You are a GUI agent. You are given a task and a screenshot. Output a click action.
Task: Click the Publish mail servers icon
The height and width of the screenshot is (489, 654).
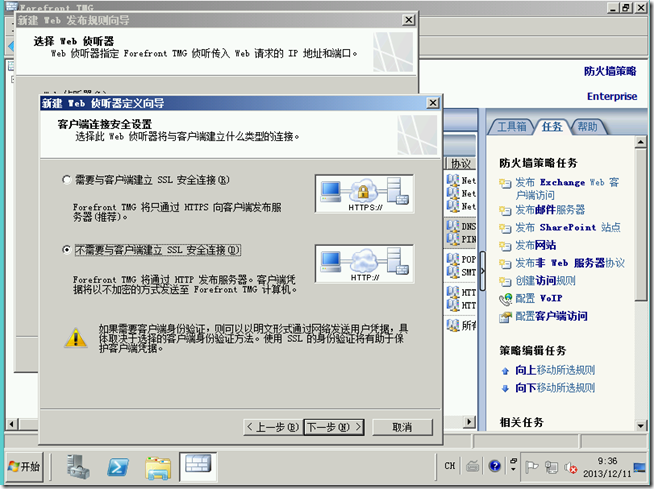coord(505,210)
